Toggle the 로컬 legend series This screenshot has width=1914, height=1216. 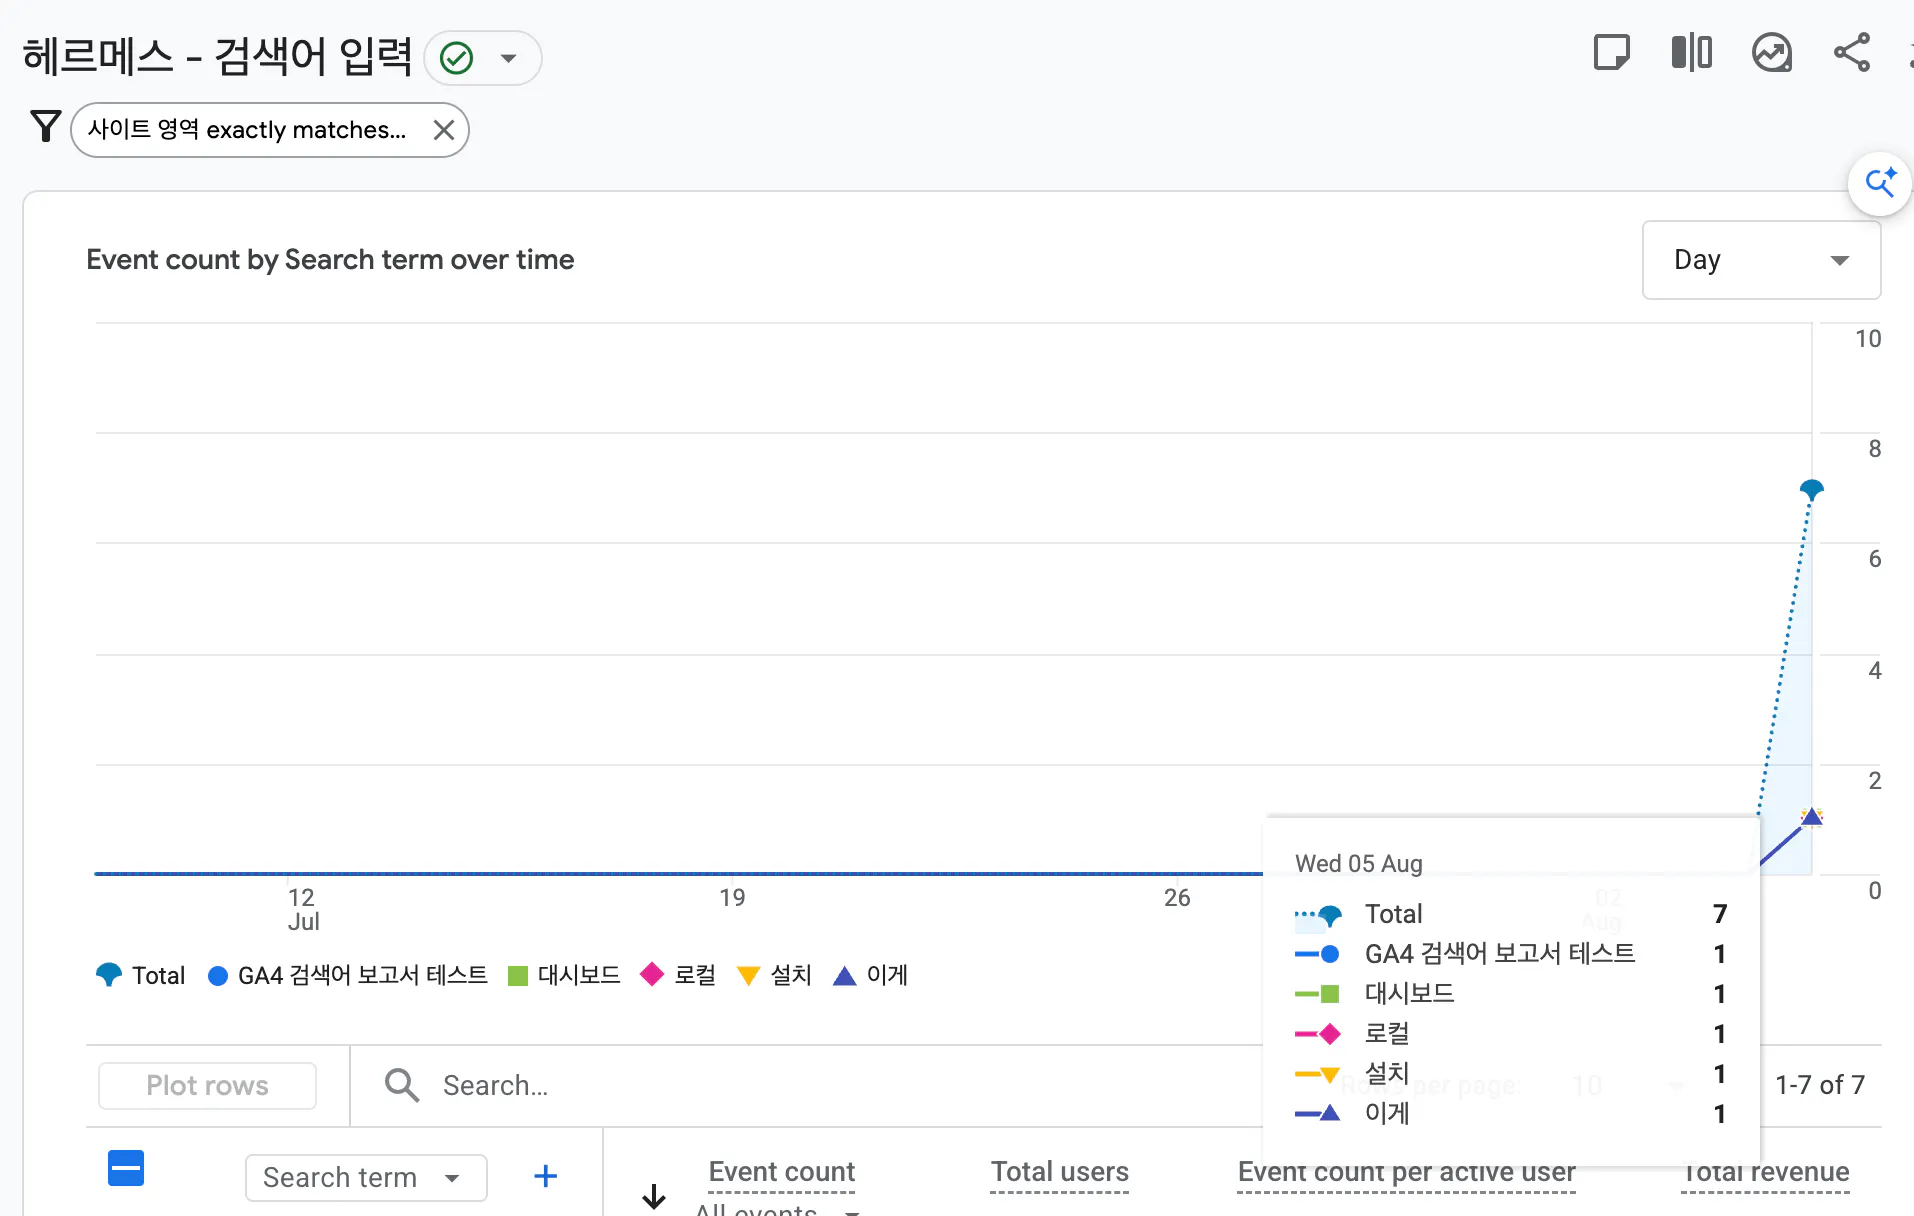[678, 975]
